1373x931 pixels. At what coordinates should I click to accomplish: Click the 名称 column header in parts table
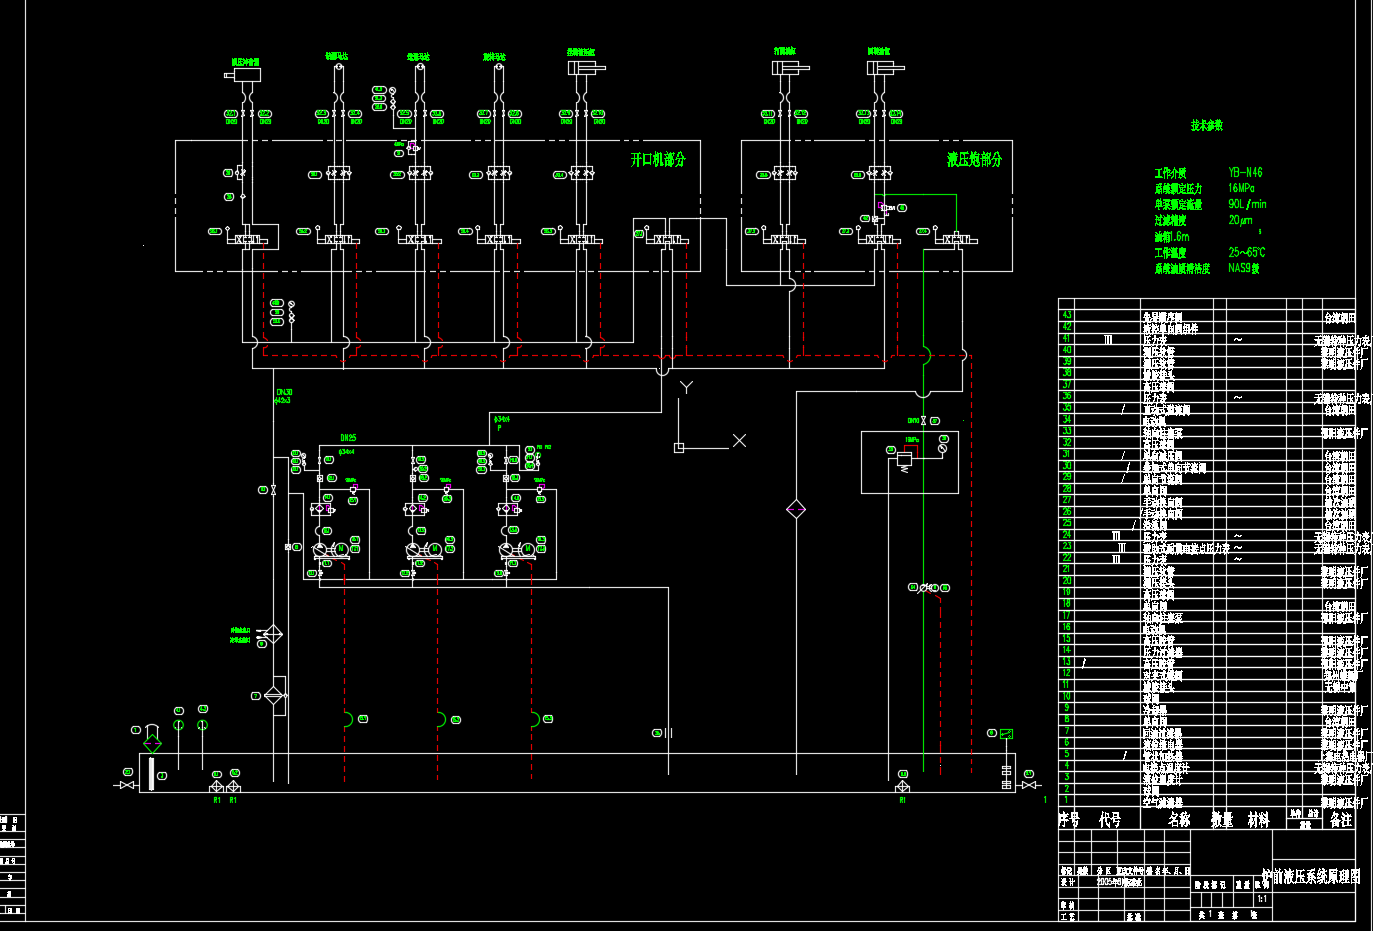pyautogui.click(x=1179, y=820)
